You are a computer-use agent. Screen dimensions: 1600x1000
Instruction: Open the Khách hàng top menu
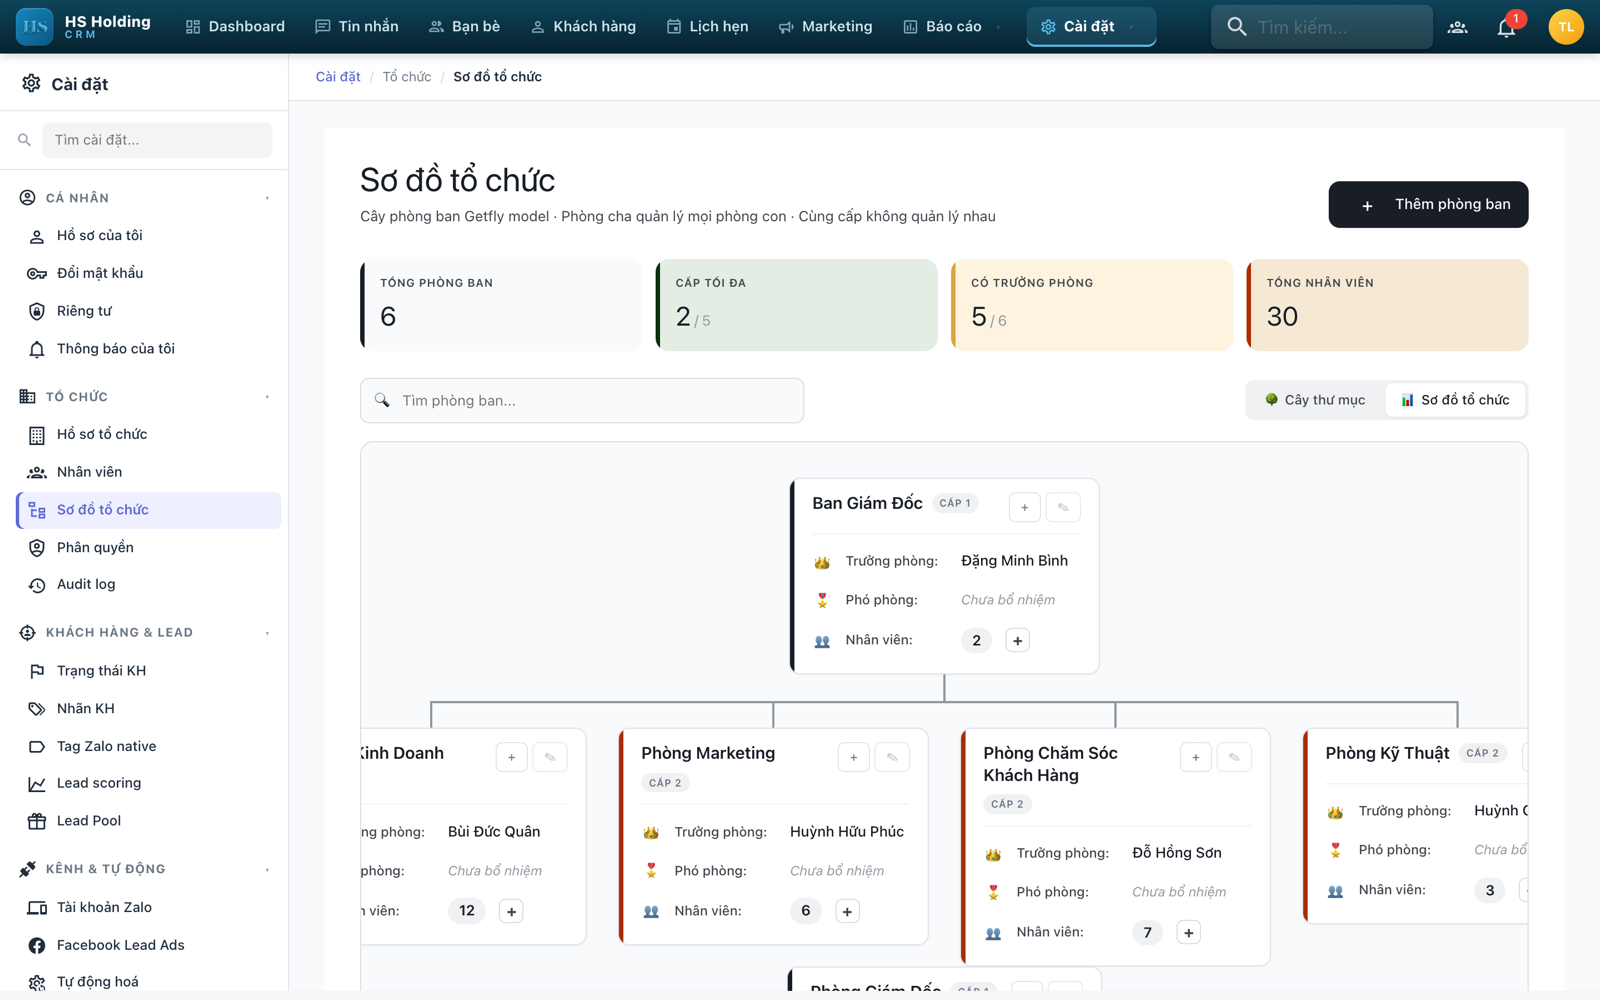coord(583,27)
